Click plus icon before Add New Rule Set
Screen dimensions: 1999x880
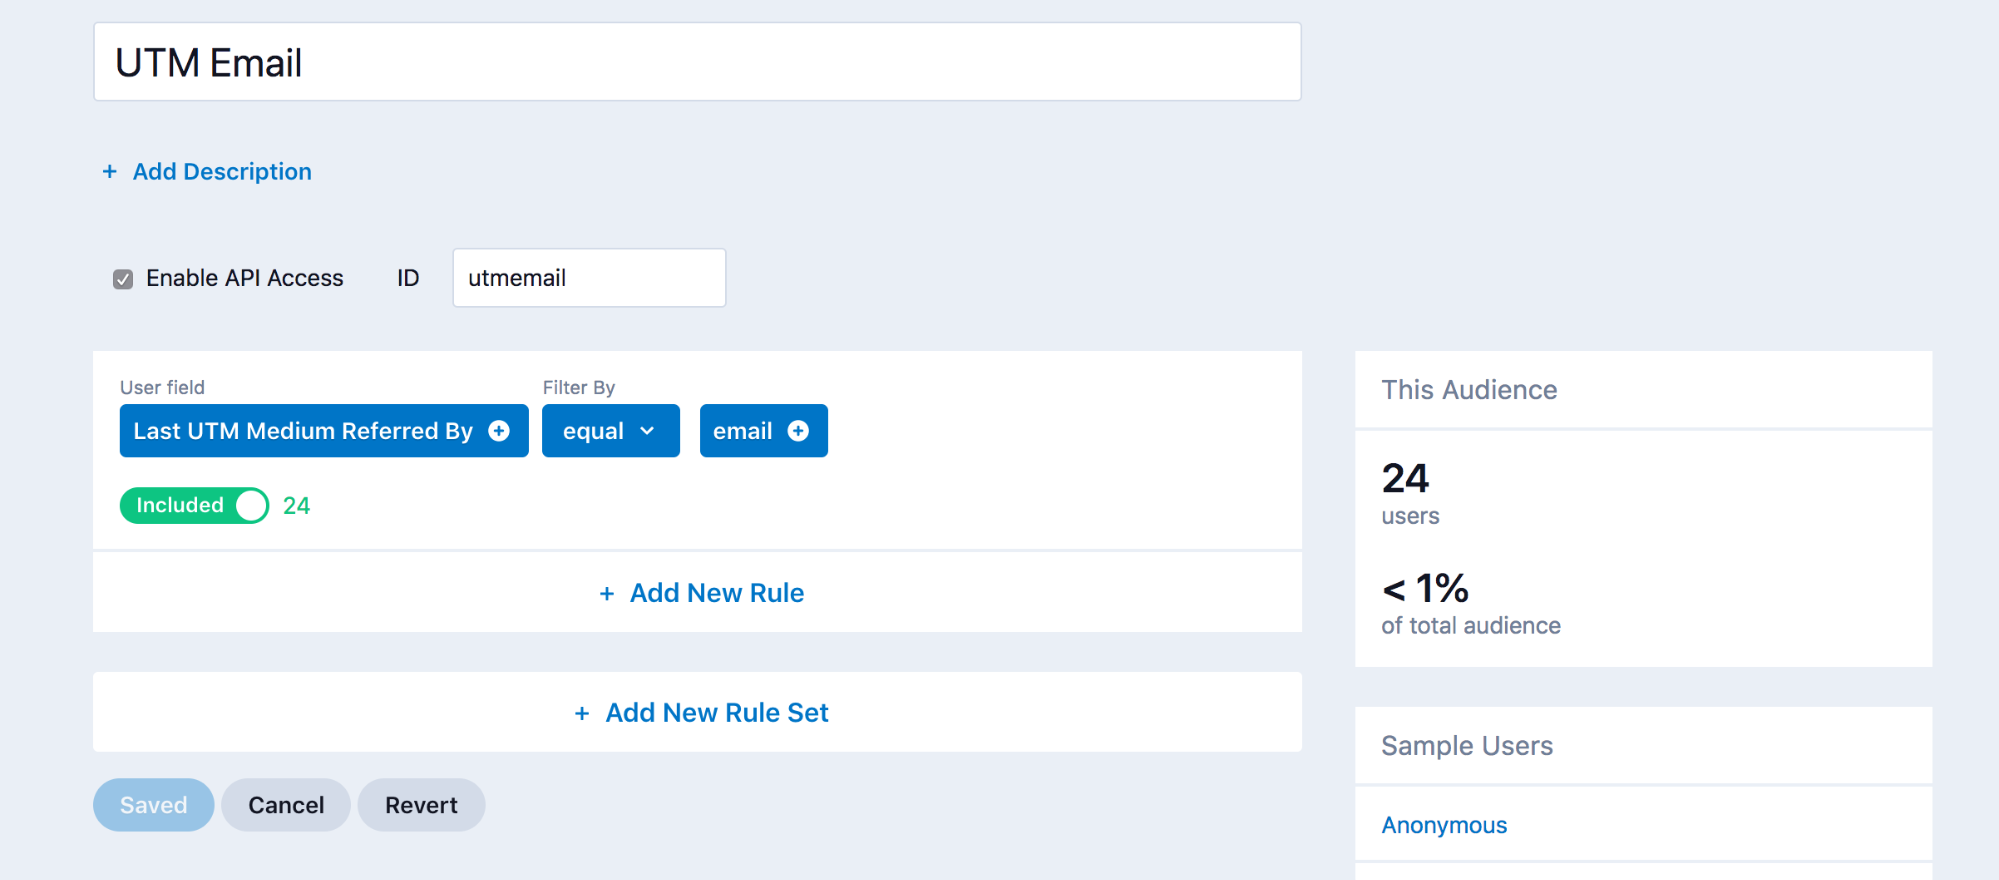click(x=582, y=713)
